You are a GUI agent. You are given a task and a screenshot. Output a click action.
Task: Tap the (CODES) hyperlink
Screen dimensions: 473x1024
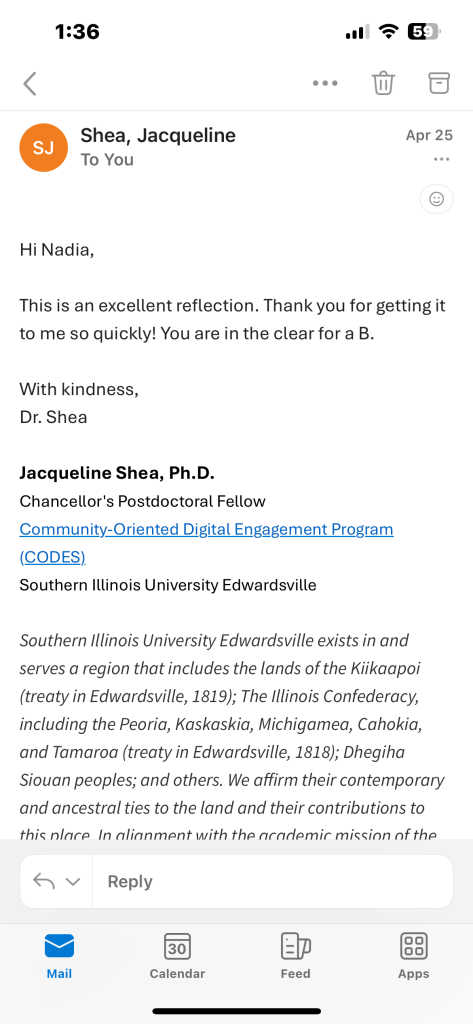pos(52,557)
